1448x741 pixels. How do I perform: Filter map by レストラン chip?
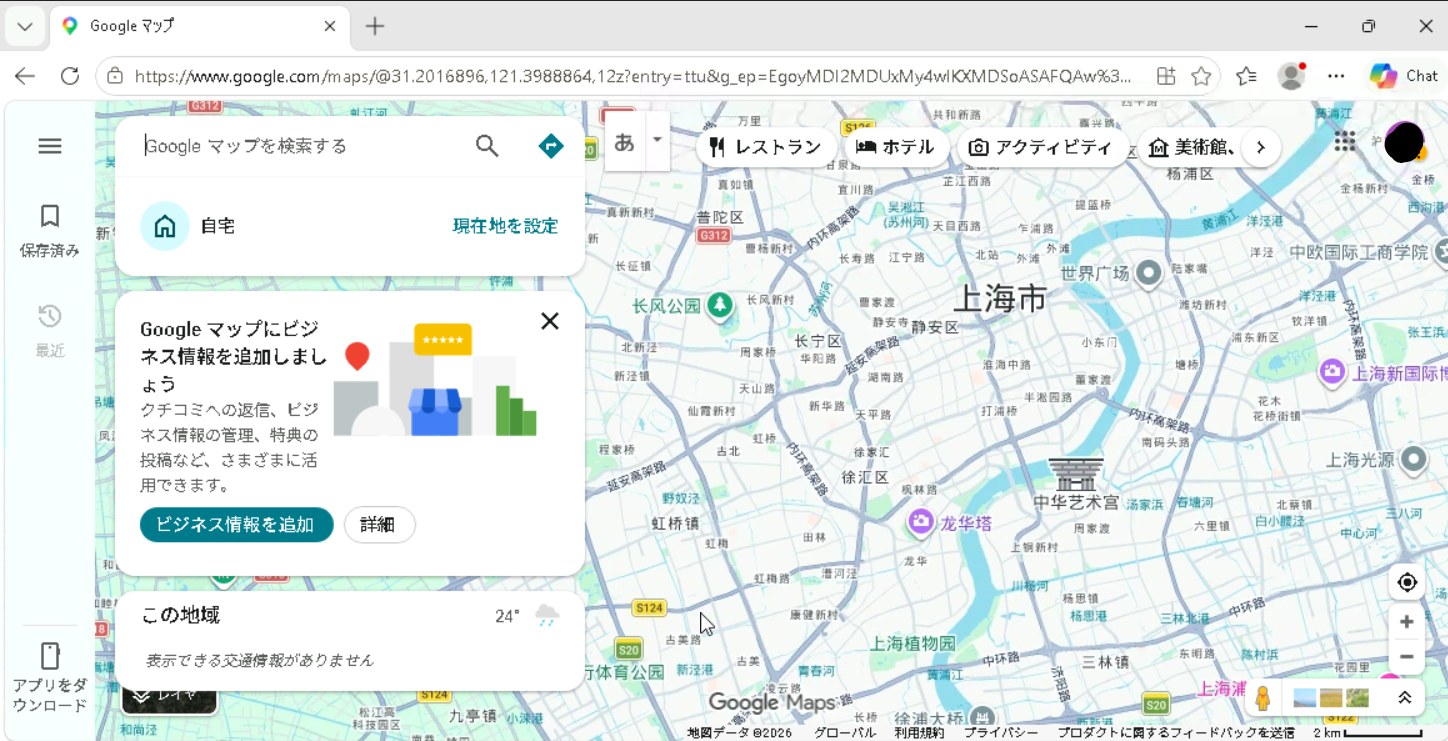coord(766,148)
